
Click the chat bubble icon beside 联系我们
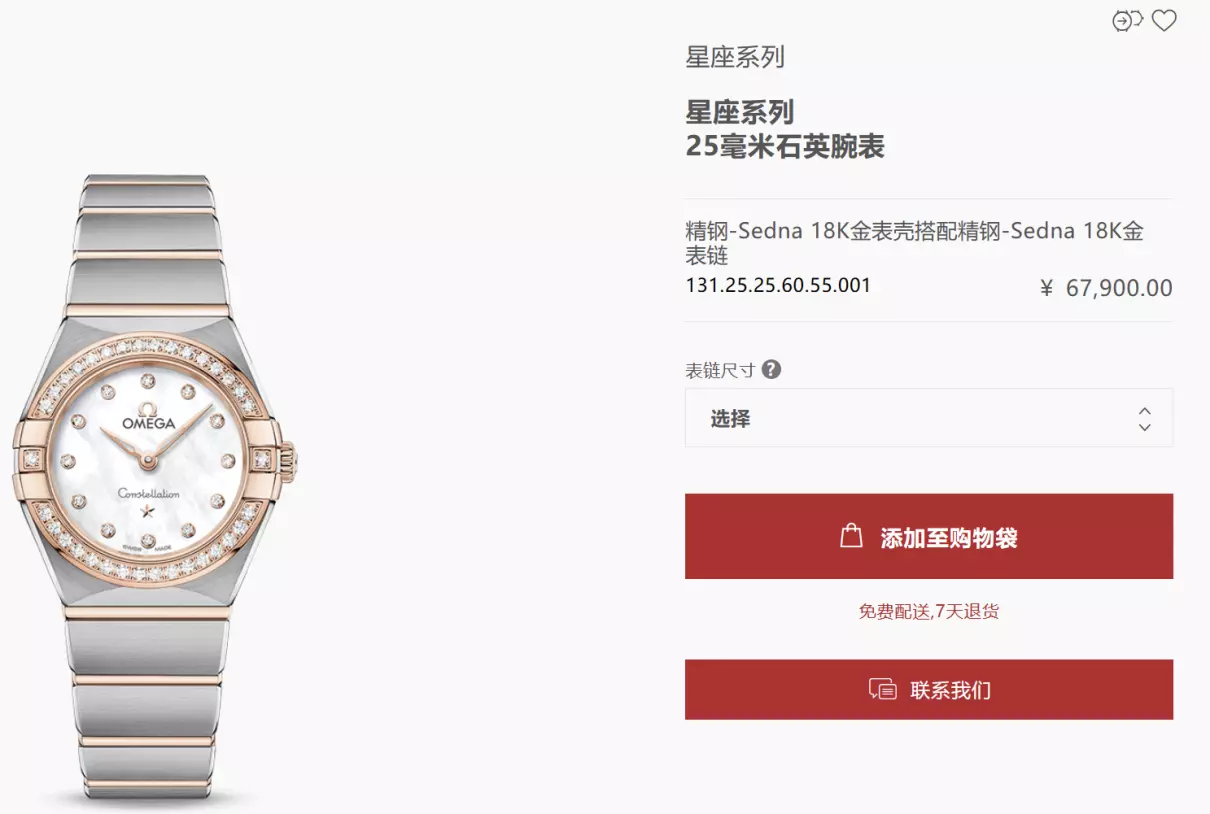click(882, 689)
